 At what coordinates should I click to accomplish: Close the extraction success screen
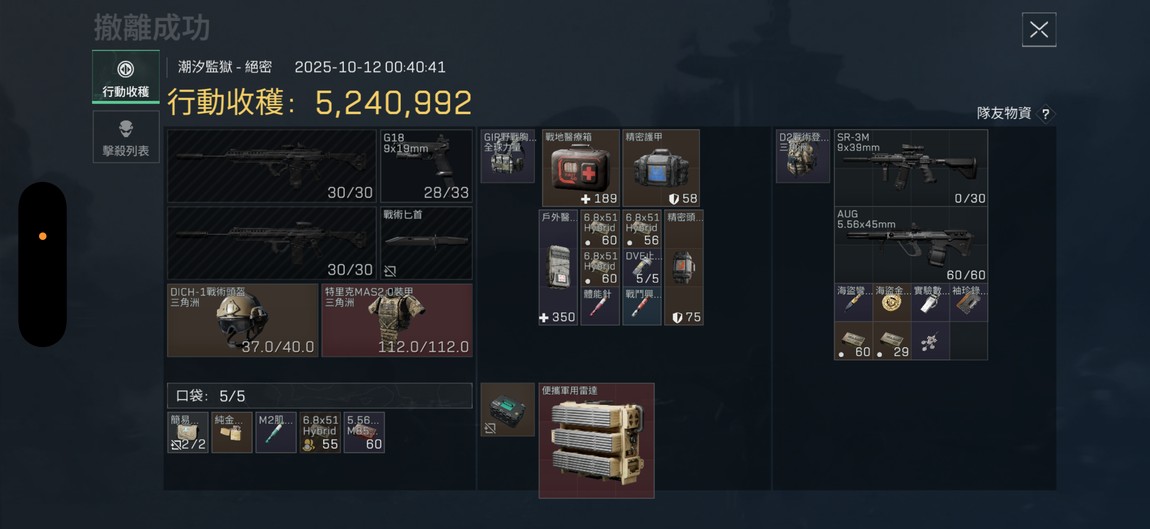pyautogui.click(x=1039, y=29)
